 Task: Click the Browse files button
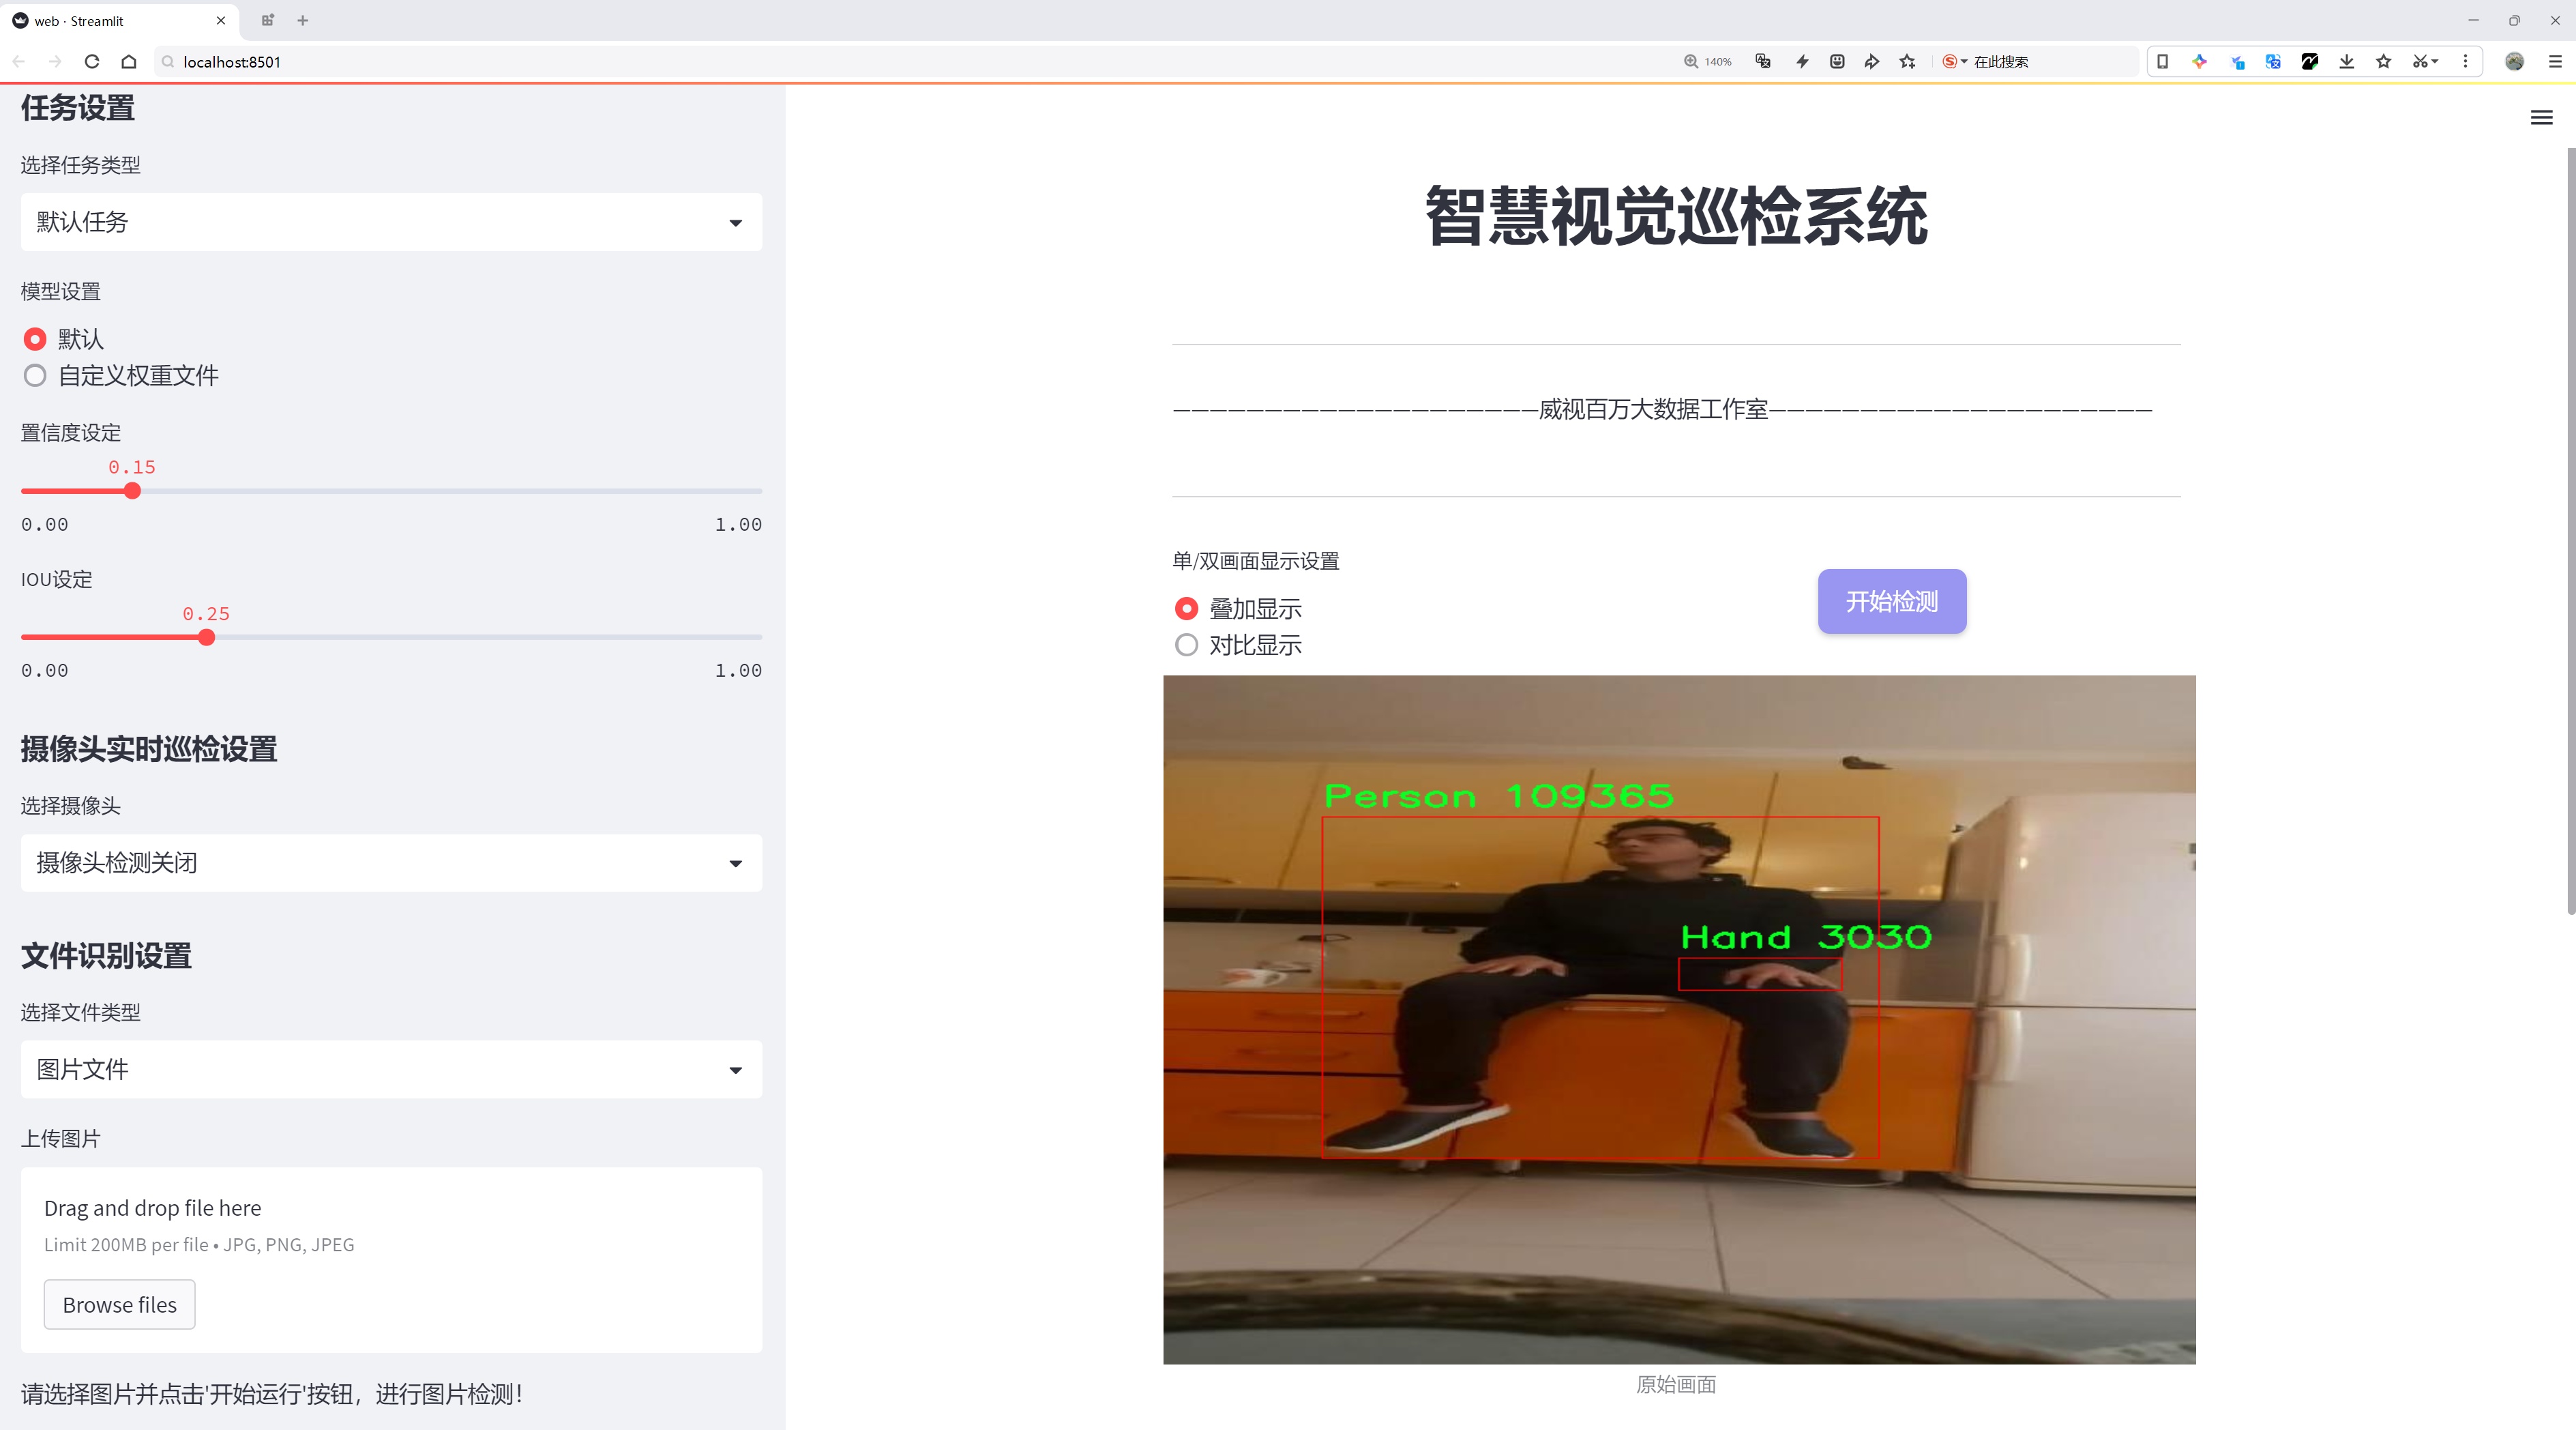tap(119, 1305)
